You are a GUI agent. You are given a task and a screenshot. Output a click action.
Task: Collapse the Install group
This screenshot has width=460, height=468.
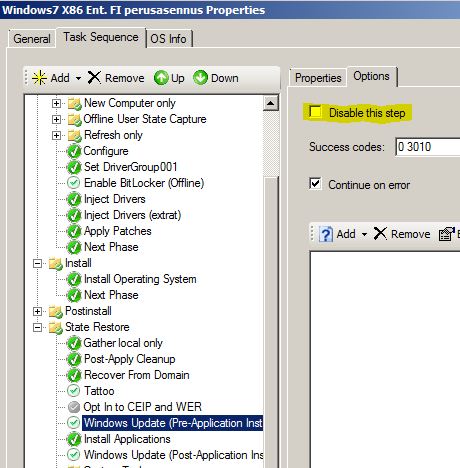coord(38,264)
